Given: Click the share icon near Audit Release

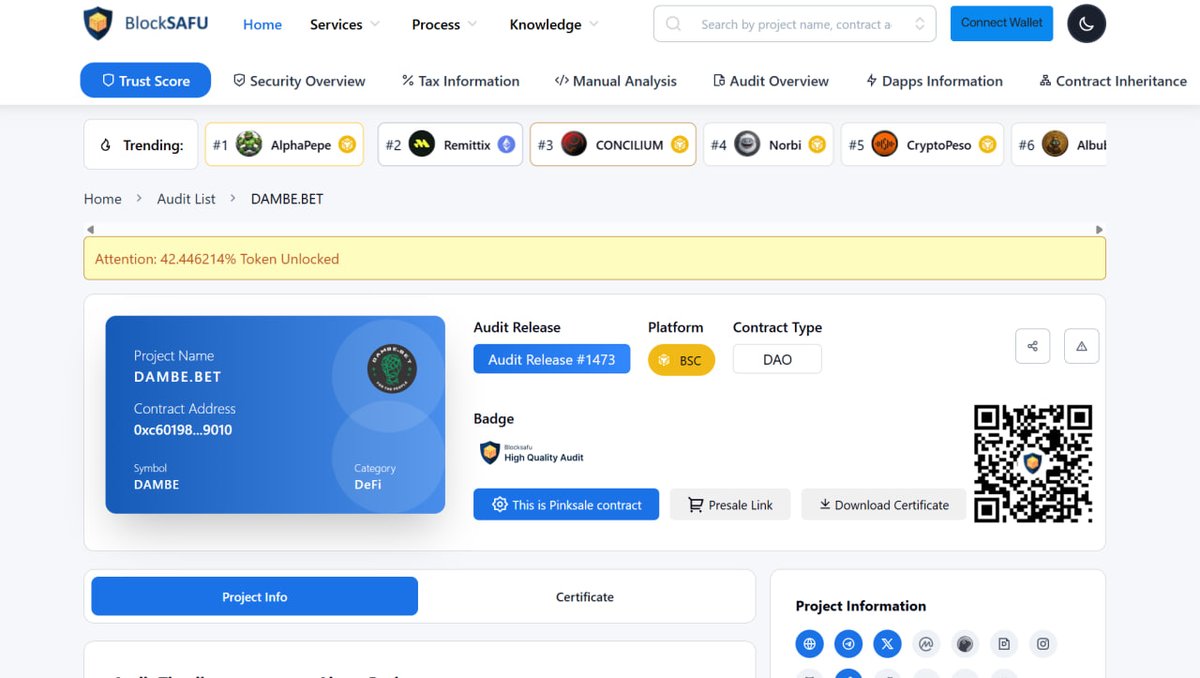Looking at the screenshot, I should tap(1032, 345).
